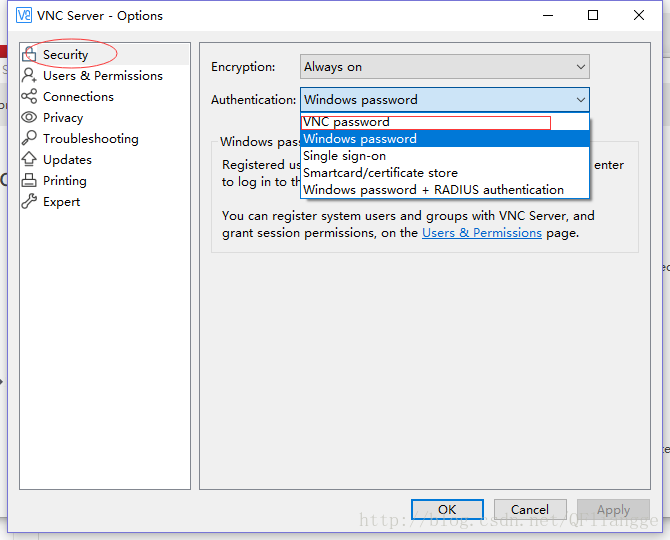Open the Security page
This screenshot has height=540, width=670.
(x=105, y=54)
